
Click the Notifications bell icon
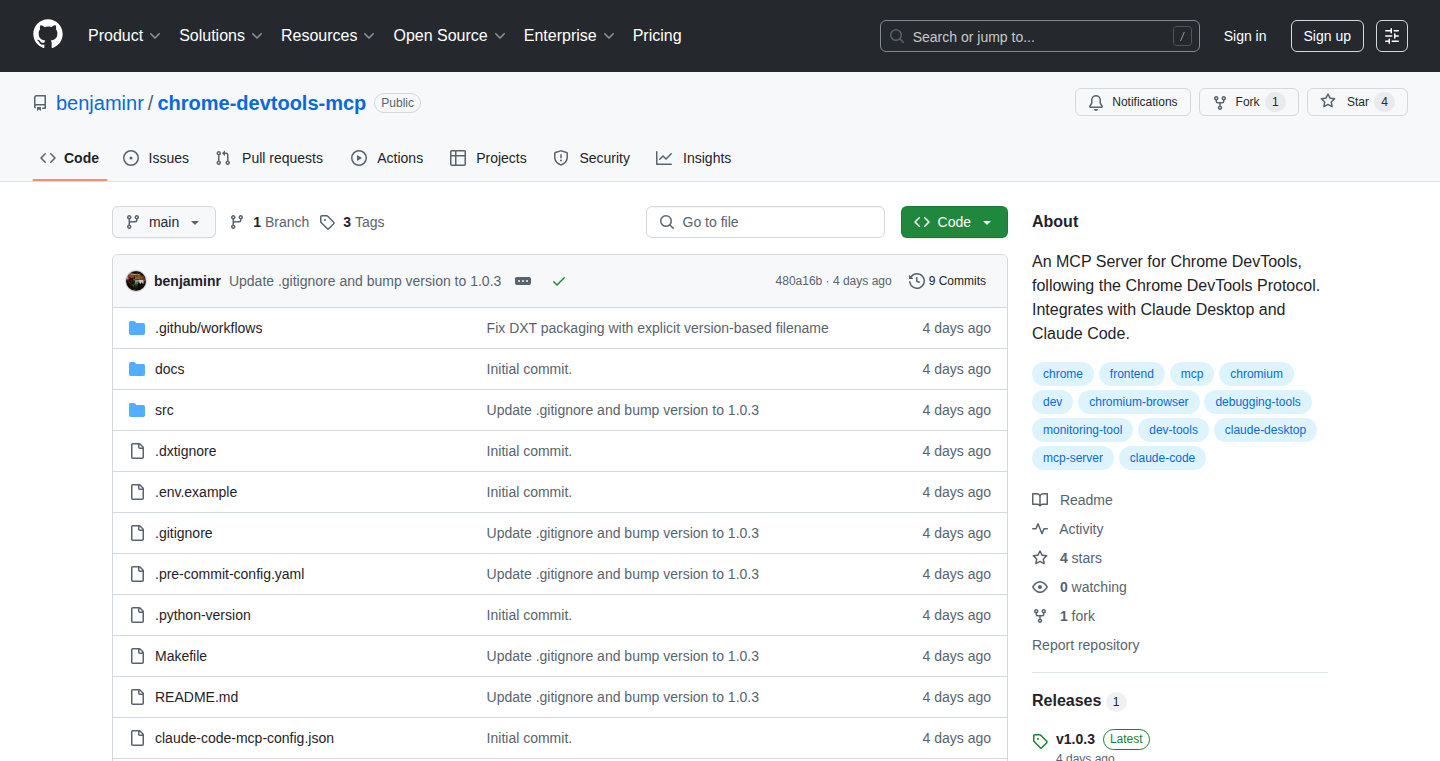1096,102
